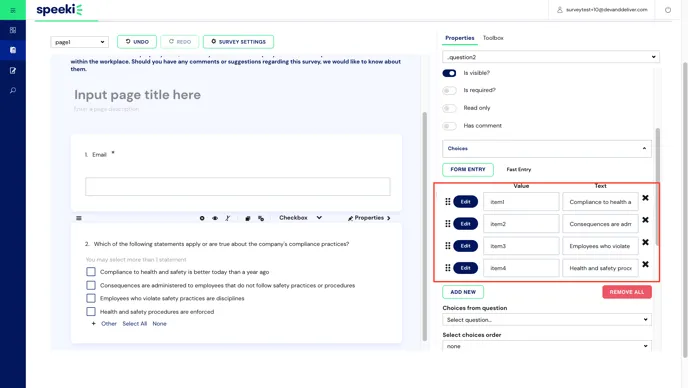Open the question2 element selector dropdown

point(551,57)
